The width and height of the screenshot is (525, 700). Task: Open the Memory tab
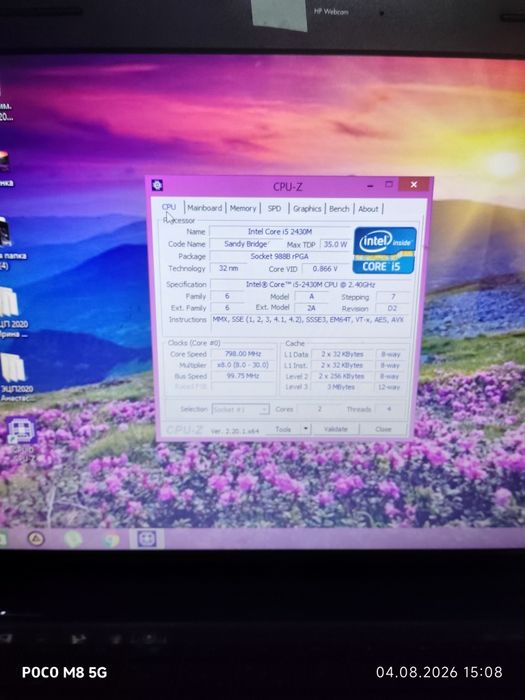tap(243, 208)
